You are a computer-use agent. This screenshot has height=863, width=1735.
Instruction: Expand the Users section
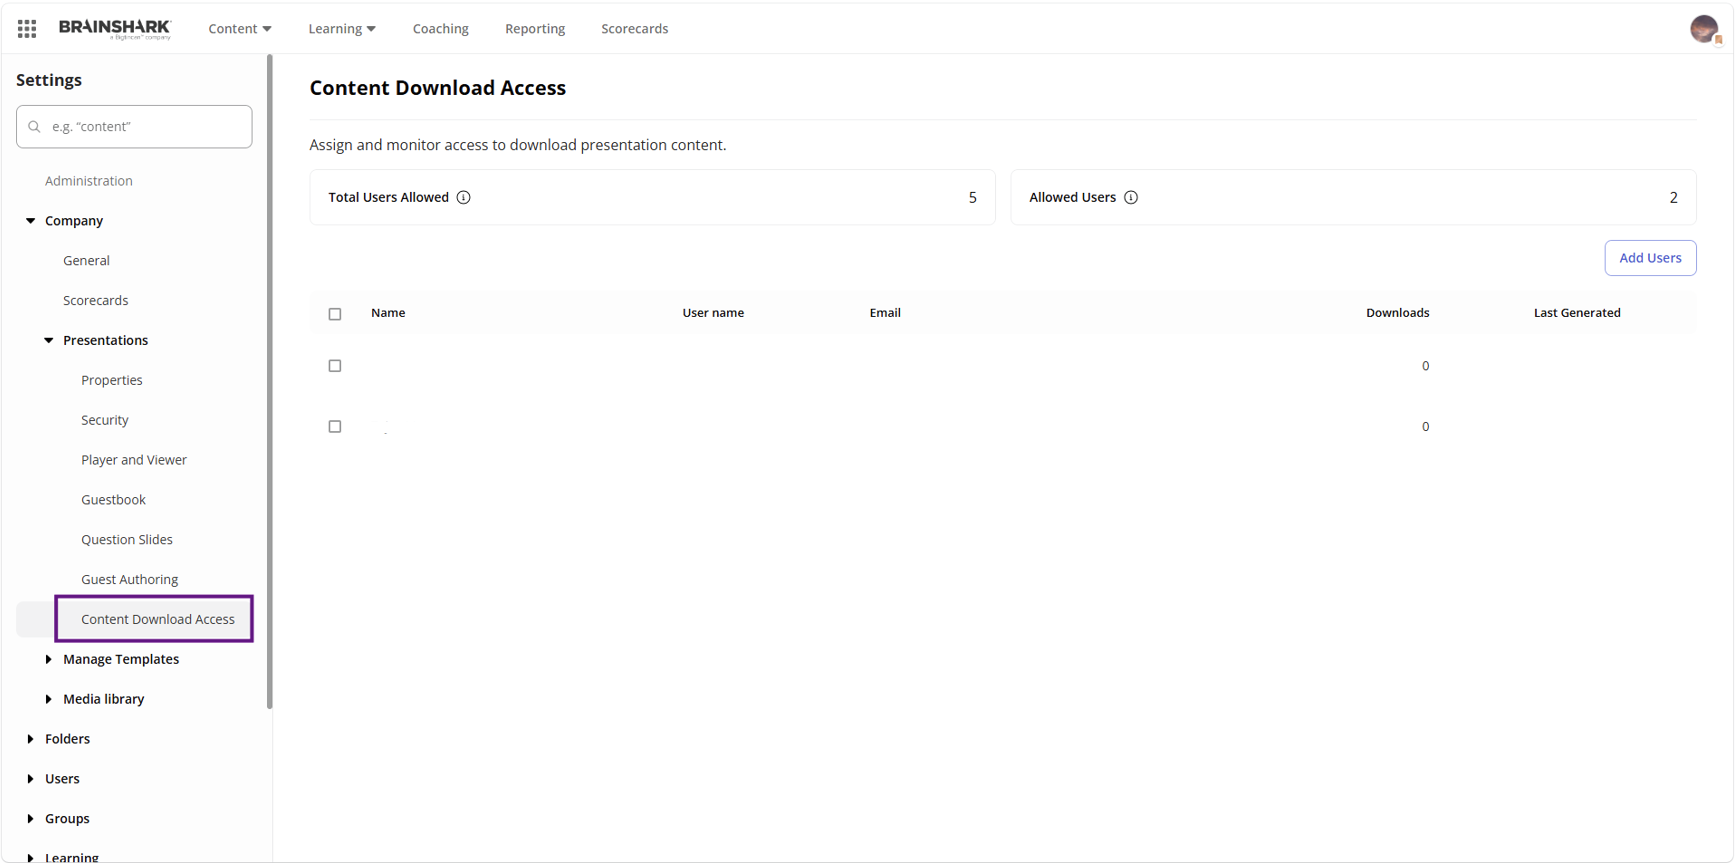coord(31,780)
